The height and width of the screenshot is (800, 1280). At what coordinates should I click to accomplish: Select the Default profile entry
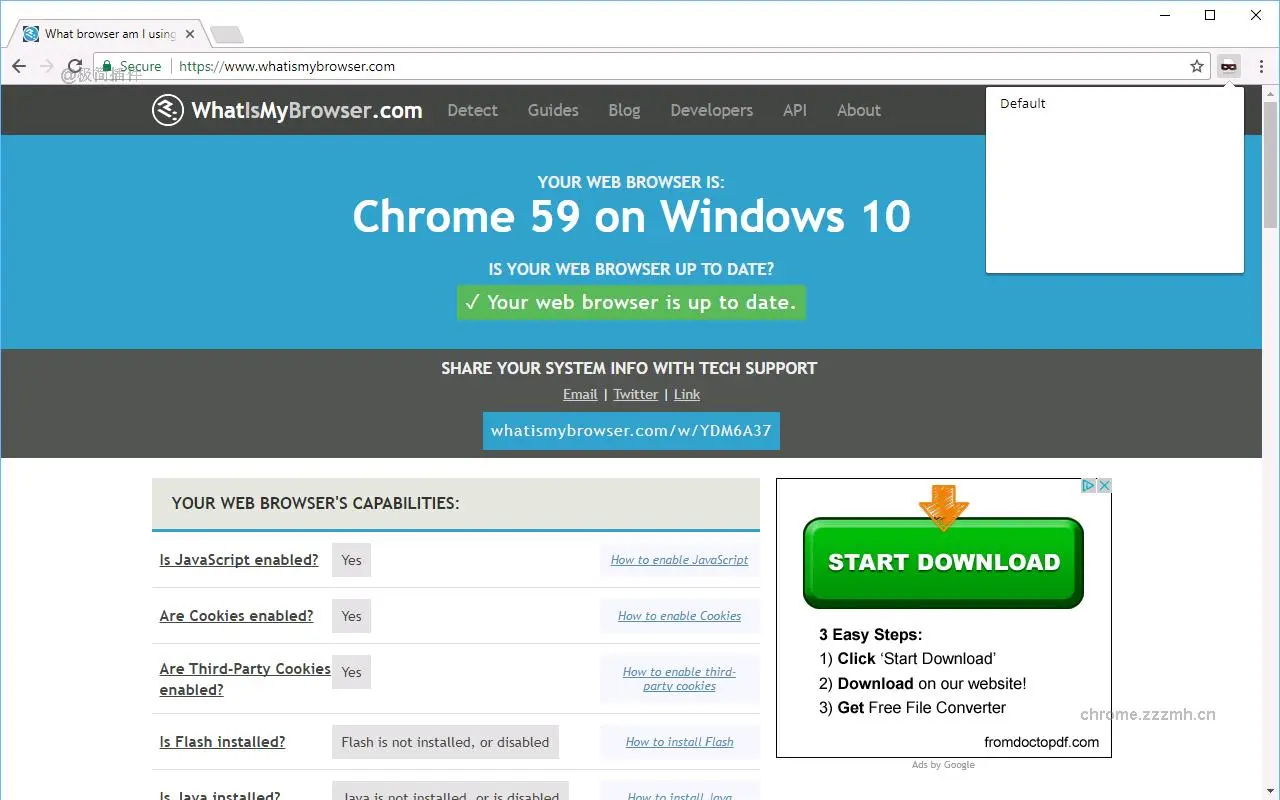click(1022, 103)
